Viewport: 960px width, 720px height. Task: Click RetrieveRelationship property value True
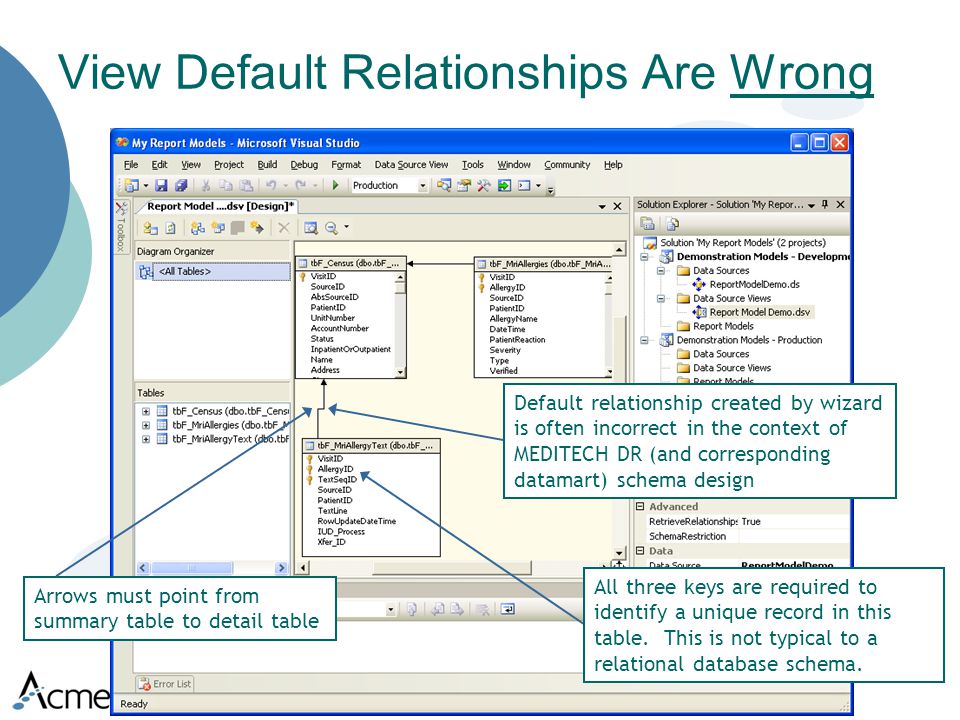pyautogui.click(x=751, y=522)
